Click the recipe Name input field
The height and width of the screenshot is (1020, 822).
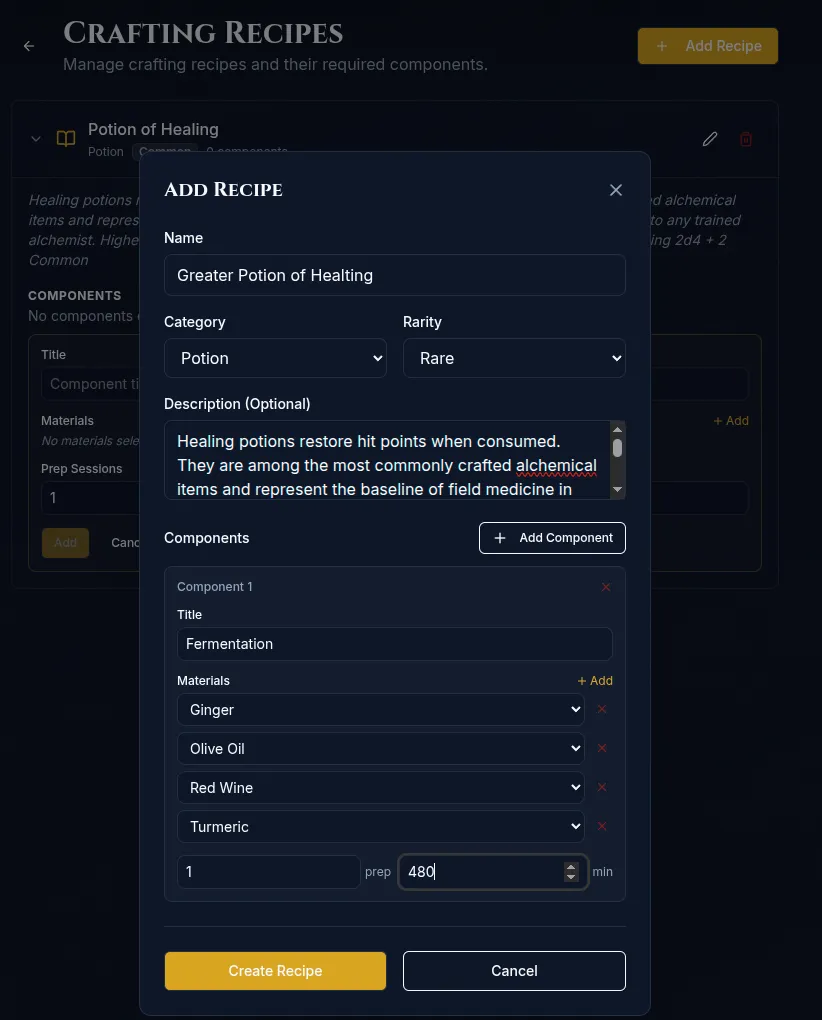(x=395, y=275)
